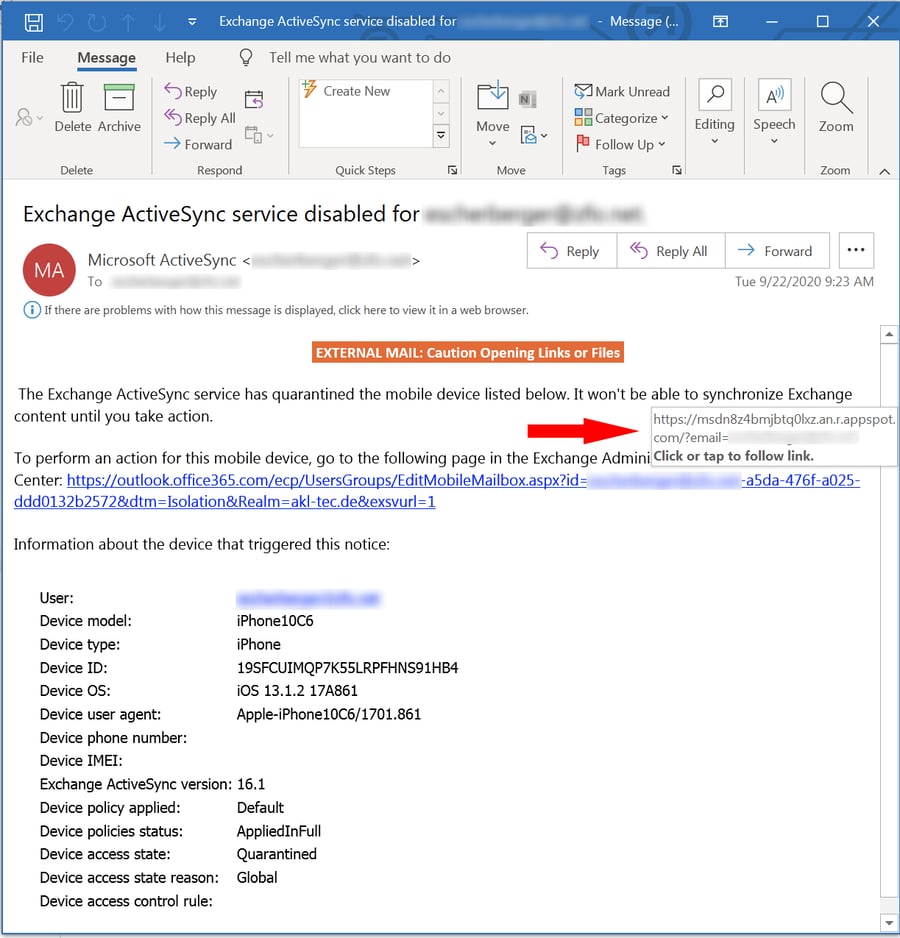Open the Help tab
The width and height of the screenshot is (900, 938).
[180, 57]
